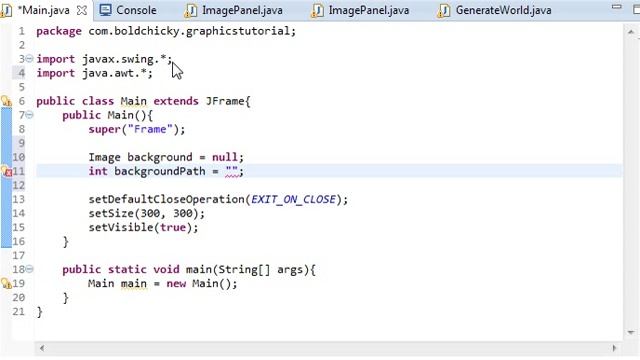Collapse the main method fold at line 18
Screen dimensions: 640x360
pos(29,269)
